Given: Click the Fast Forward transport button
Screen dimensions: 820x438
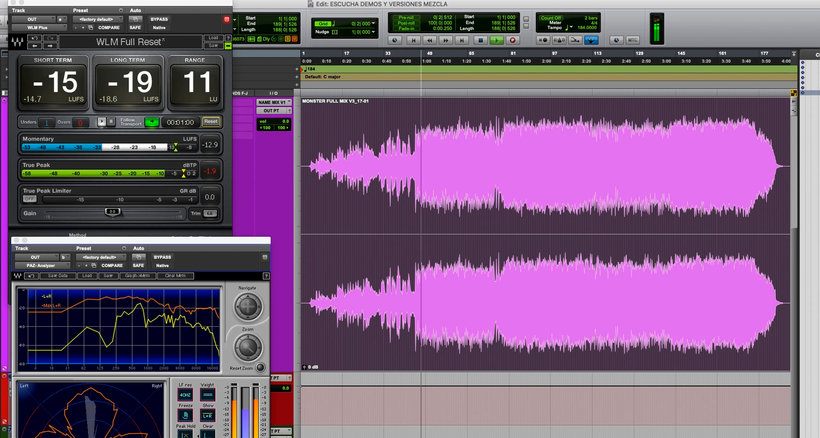Looking at the screenshot, I should [446, 40].
